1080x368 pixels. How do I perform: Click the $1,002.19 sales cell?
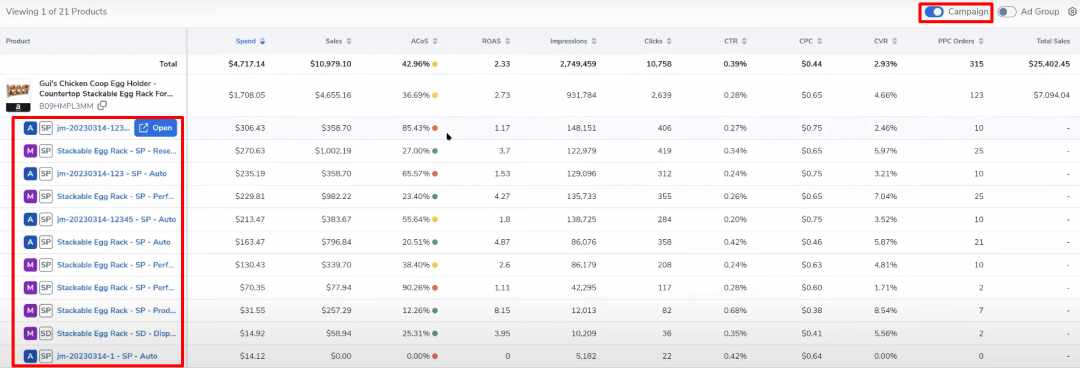[x=333, y=151]
